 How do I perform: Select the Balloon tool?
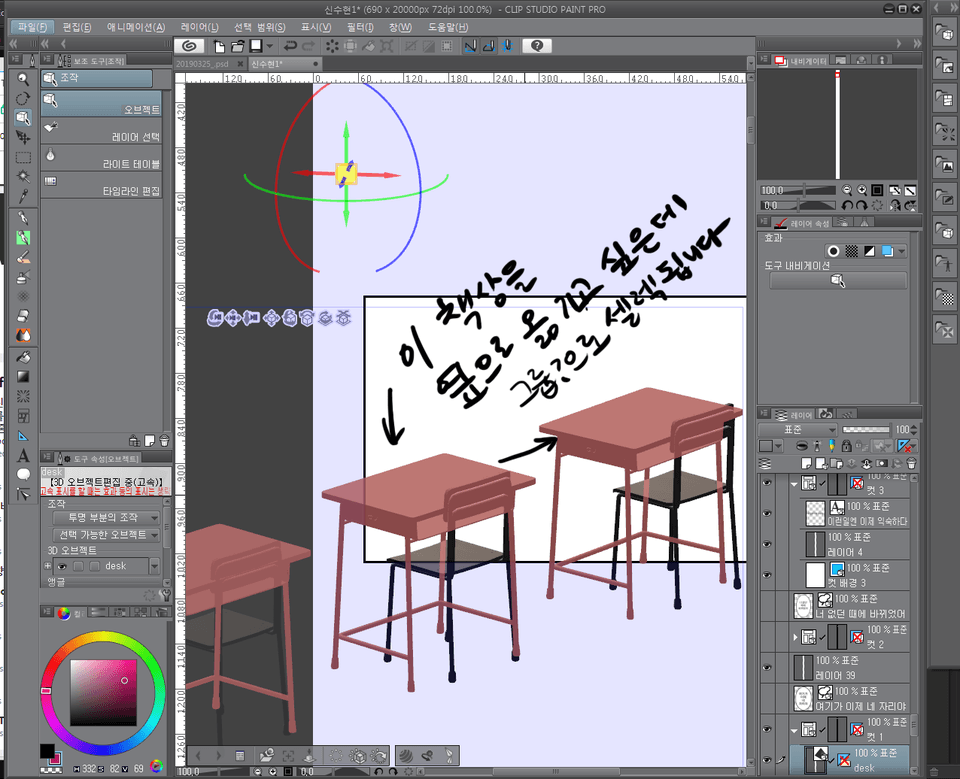(23, 474)
